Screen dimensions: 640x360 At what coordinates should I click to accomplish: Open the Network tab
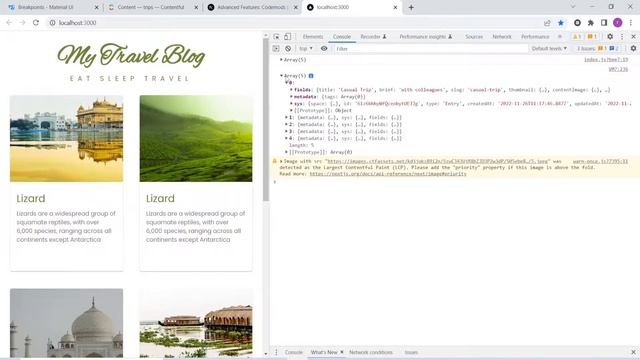point(502,37)
